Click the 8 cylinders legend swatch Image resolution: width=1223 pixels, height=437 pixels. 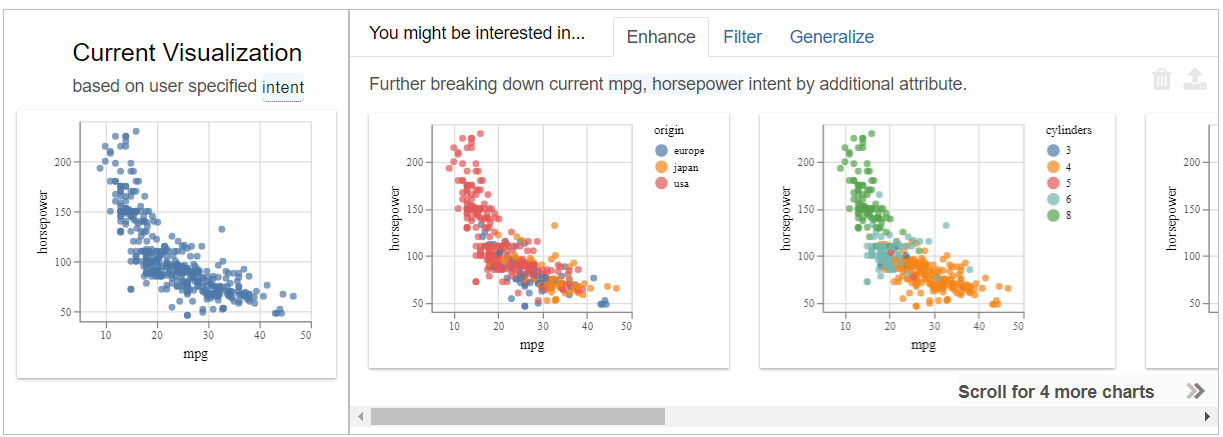click(1052, 215)
